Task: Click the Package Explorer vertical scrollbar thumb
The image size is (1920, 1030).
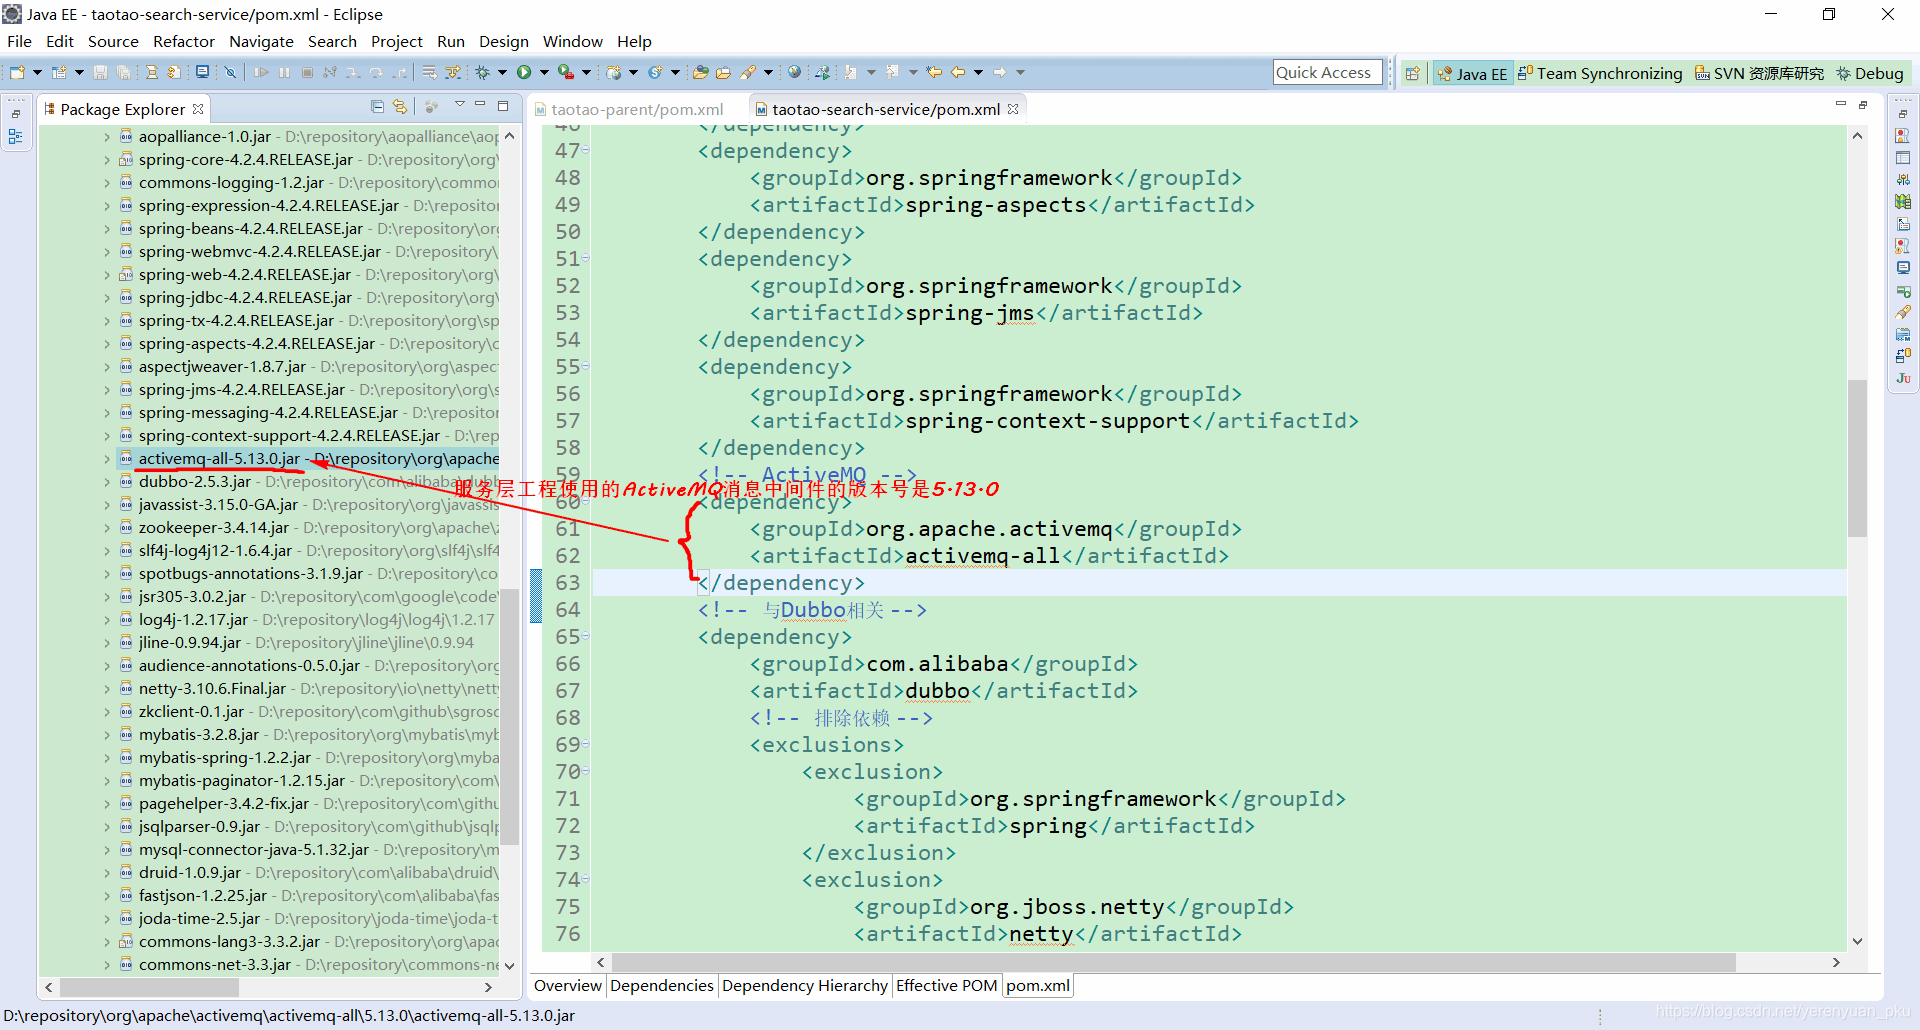Action: (x=509, y=716)
